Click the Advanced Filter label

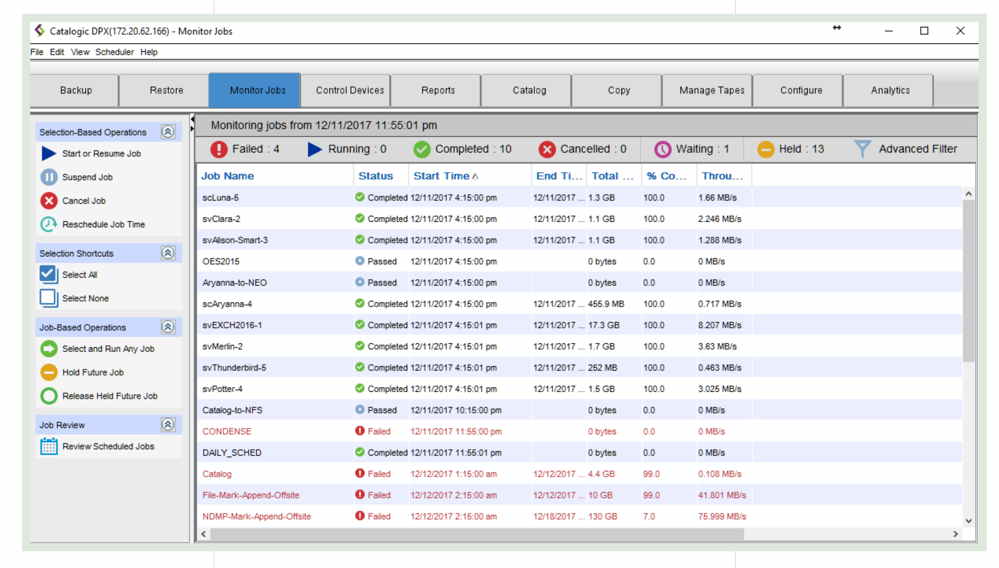pos(917,149)
